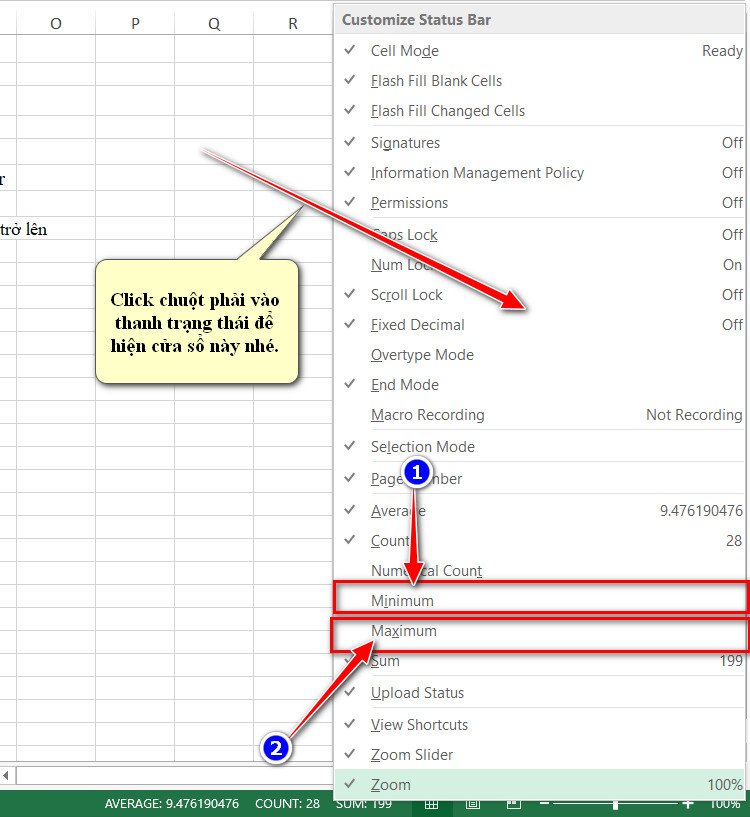The width and height of the screenshot is (750, 817).
Task: Toggle View Shortcuts option
Action: pyautogui.click(x=539, y=724)
